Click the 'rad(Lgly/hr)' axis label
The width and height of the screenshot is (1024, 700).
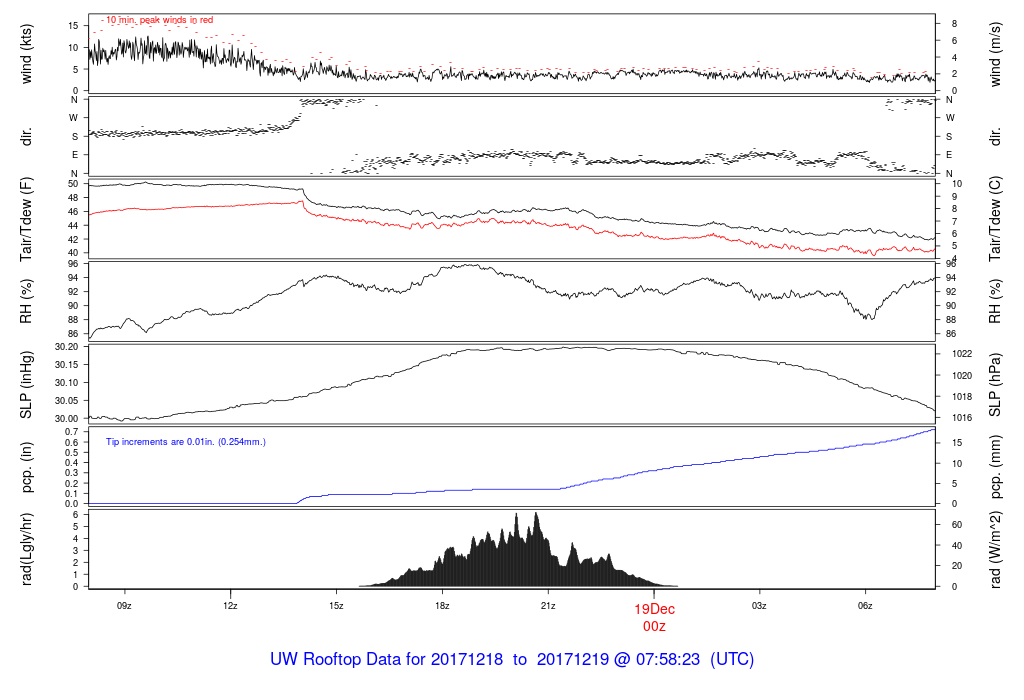[x=26, y=549]
